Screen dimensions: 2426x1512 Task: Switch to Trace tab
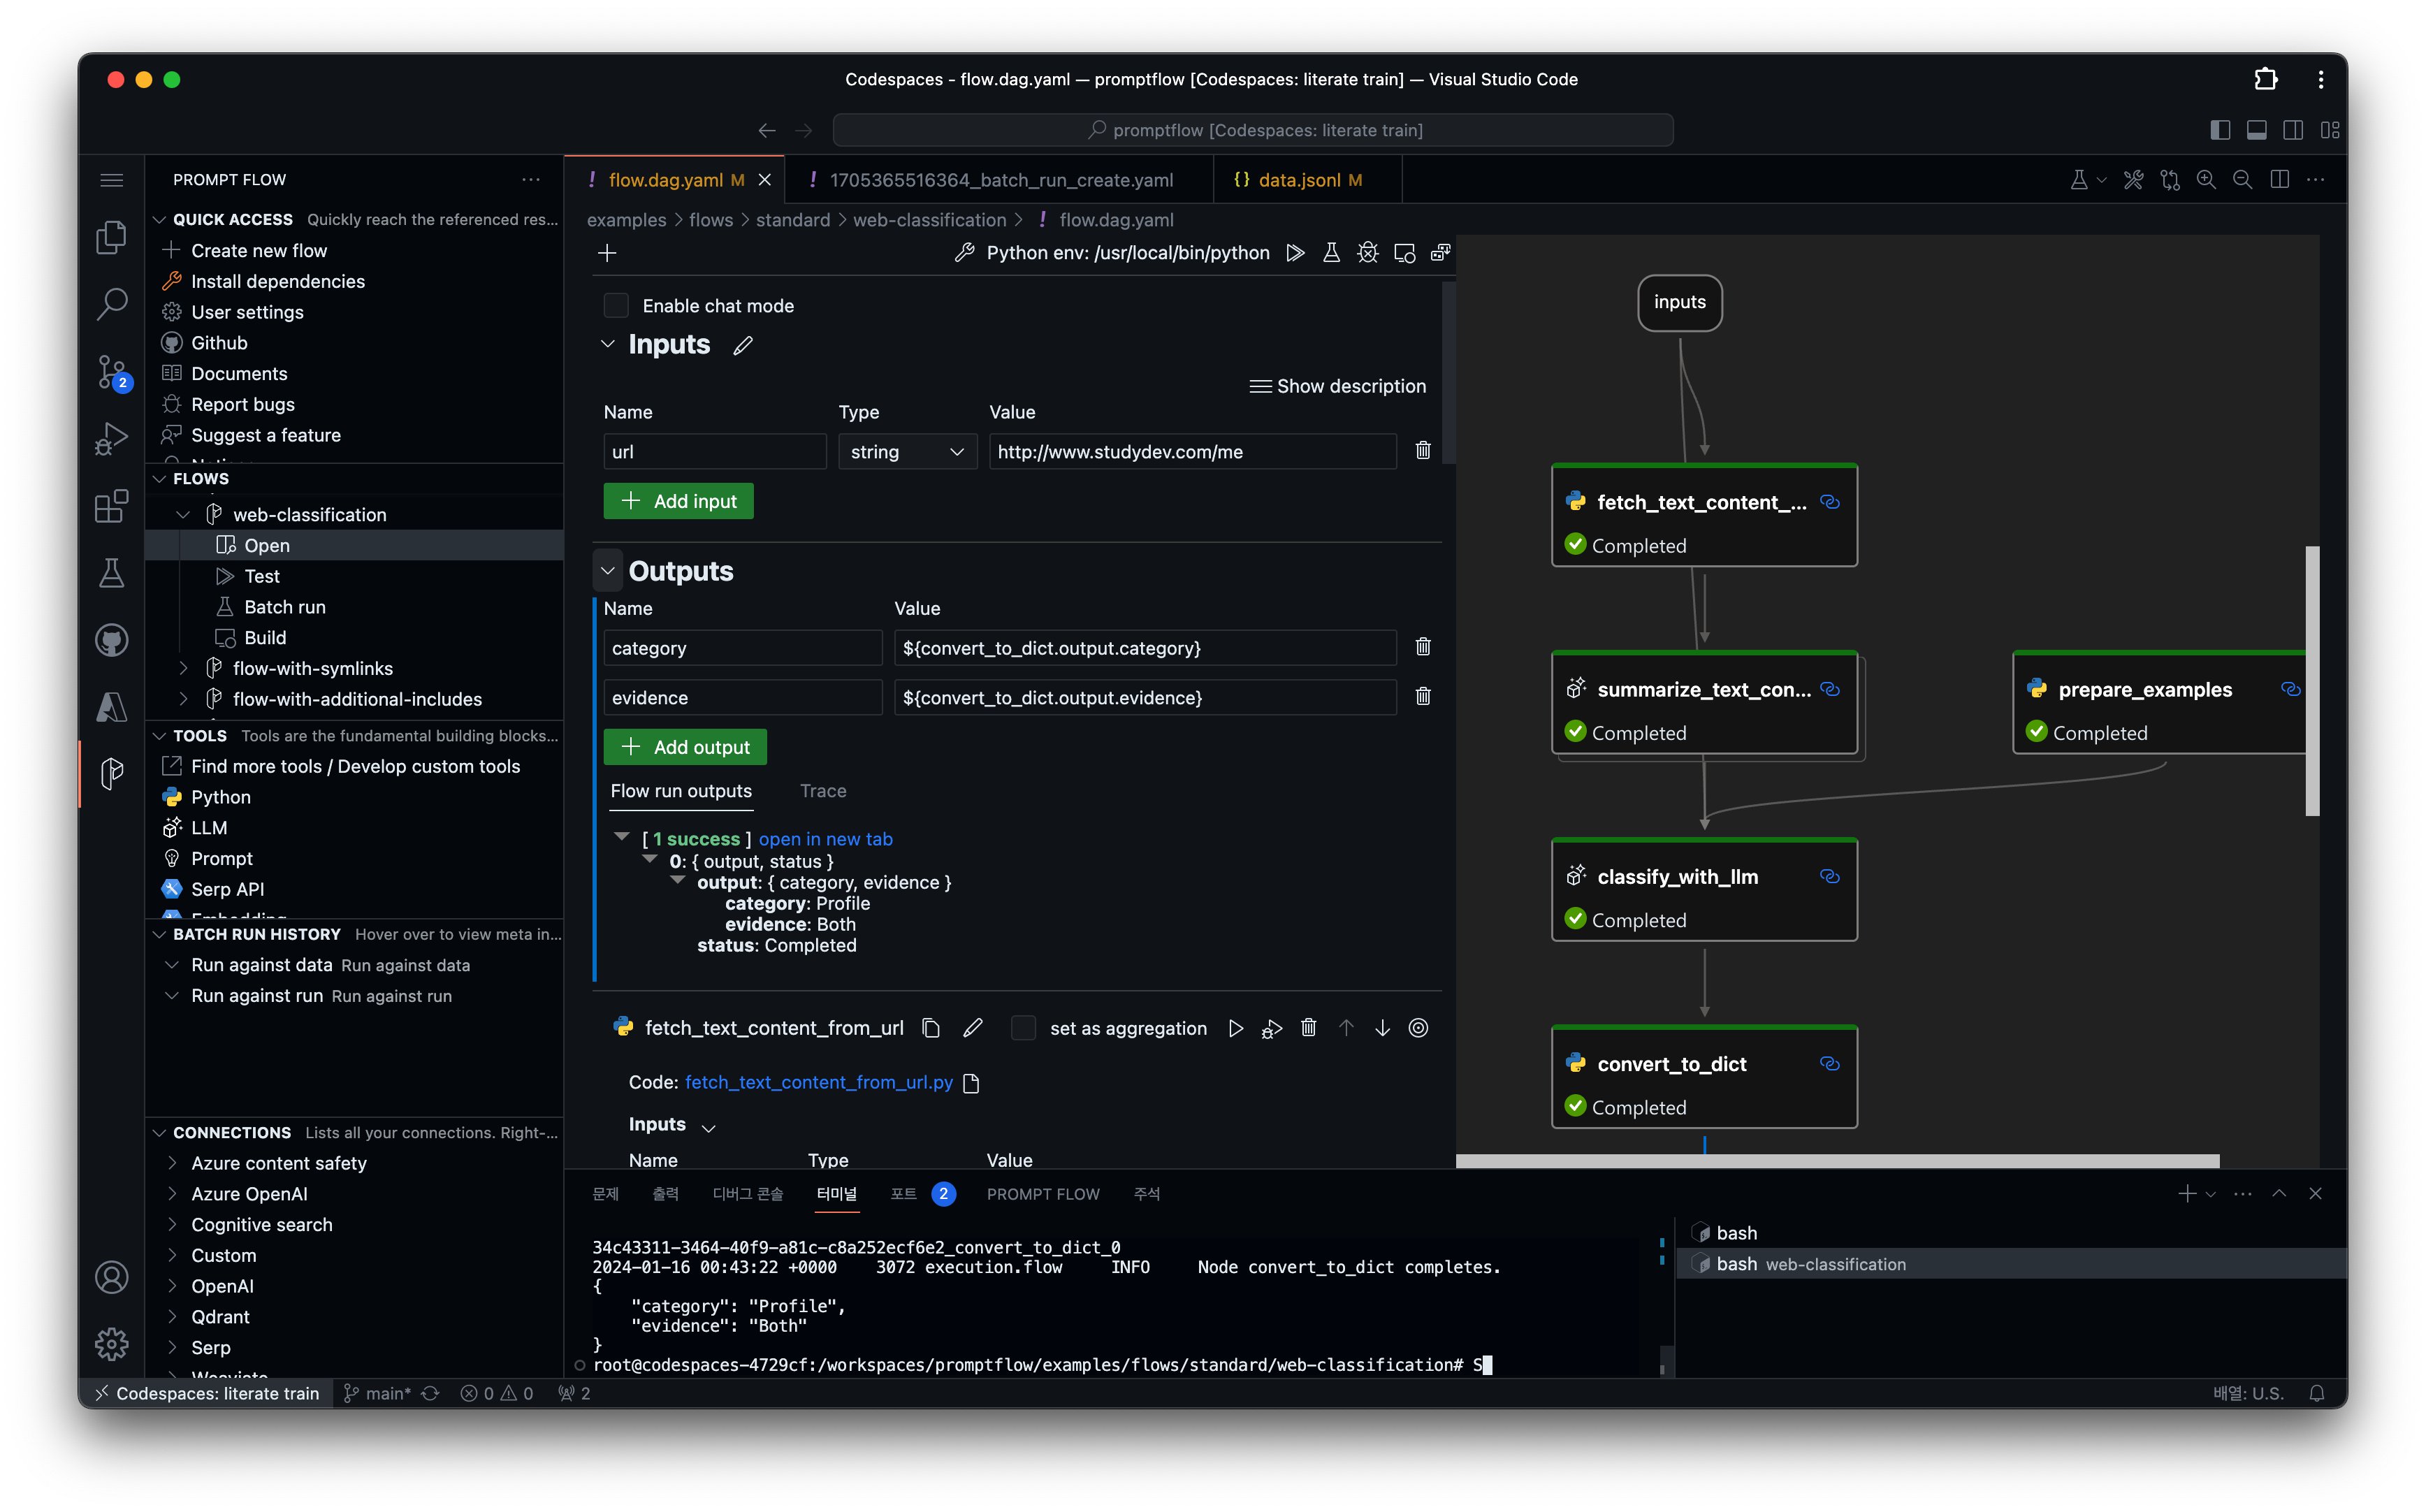(822, 791)
